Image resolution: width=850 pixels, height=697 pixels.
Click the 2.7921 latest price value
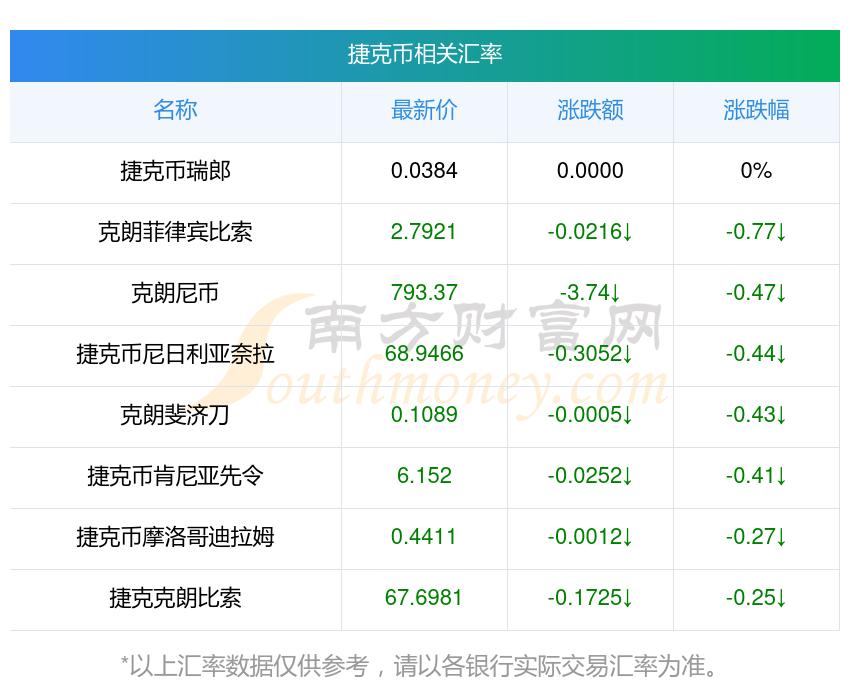pos(423,232)
